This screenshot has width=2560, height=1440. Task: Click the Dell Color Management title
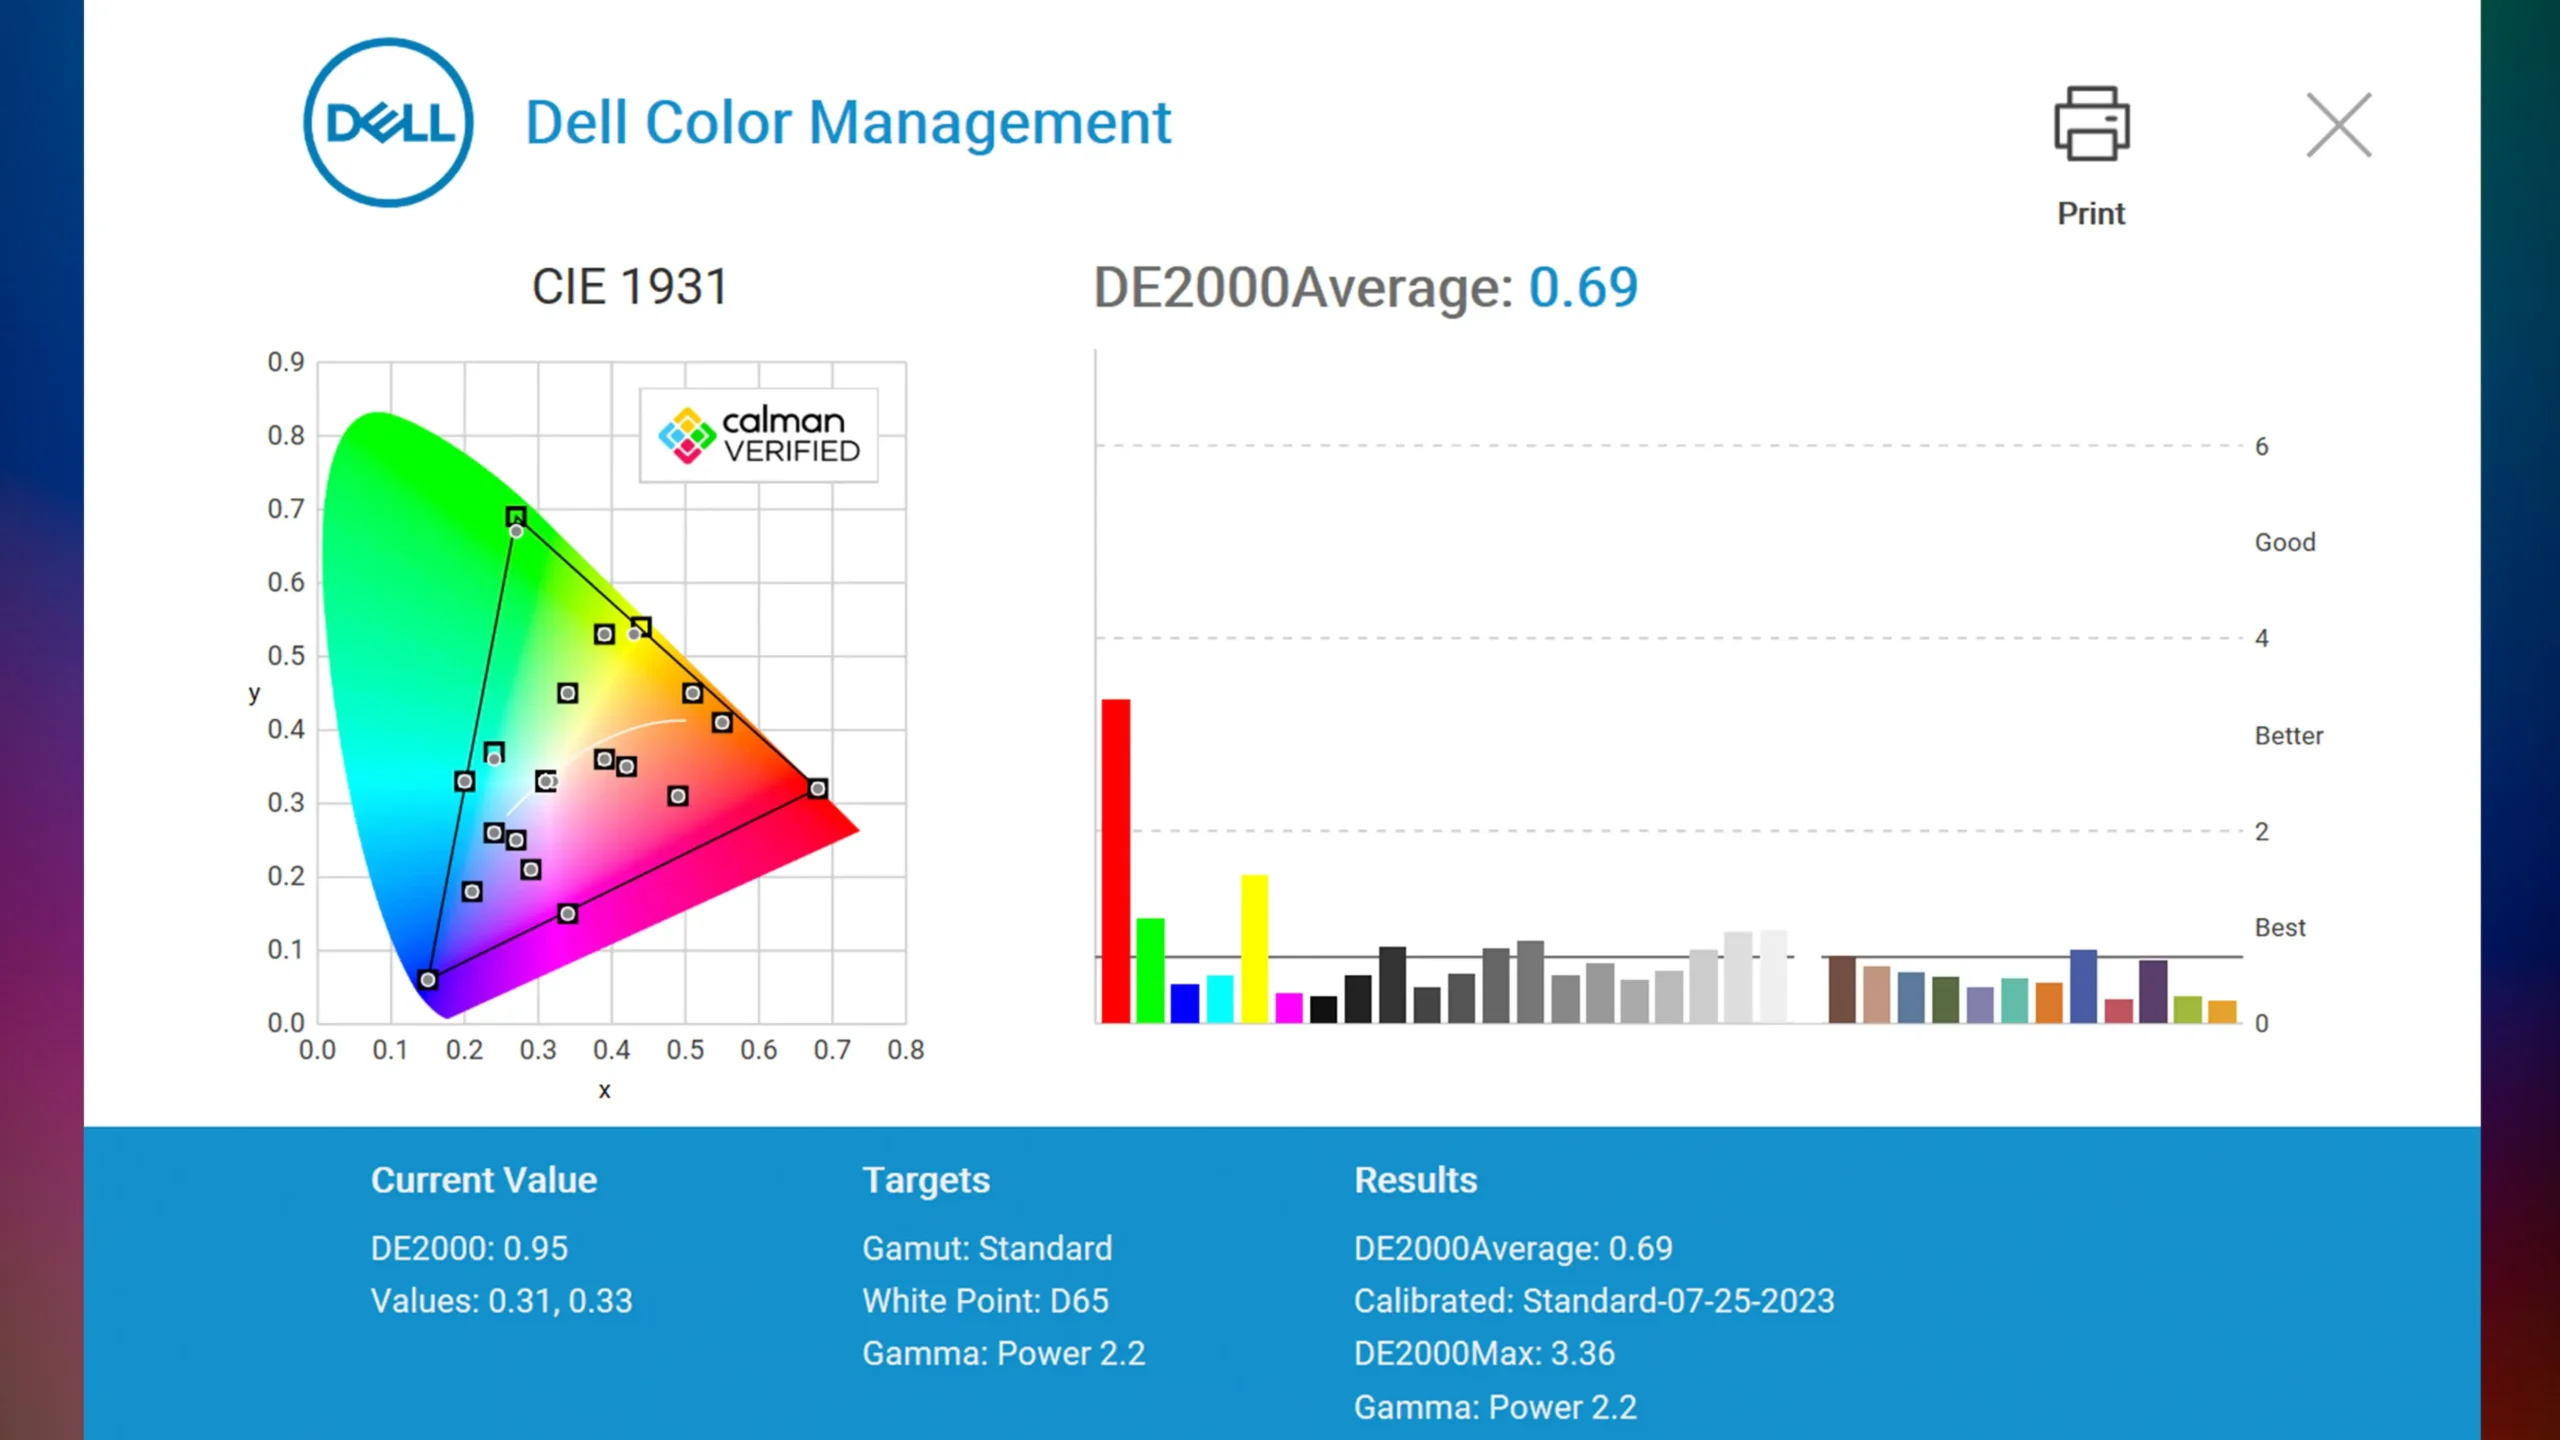(848, 123)
